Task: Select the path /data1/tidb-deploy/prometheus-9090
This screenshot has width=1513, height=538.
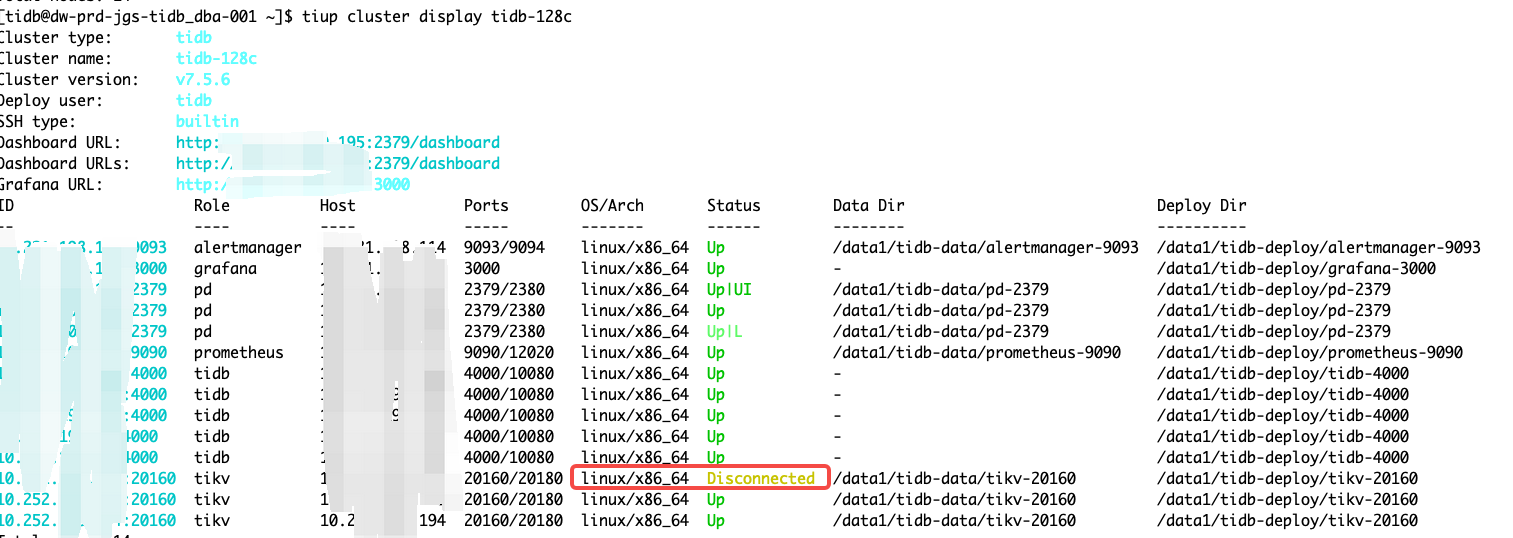Action: pos(1310,352)
